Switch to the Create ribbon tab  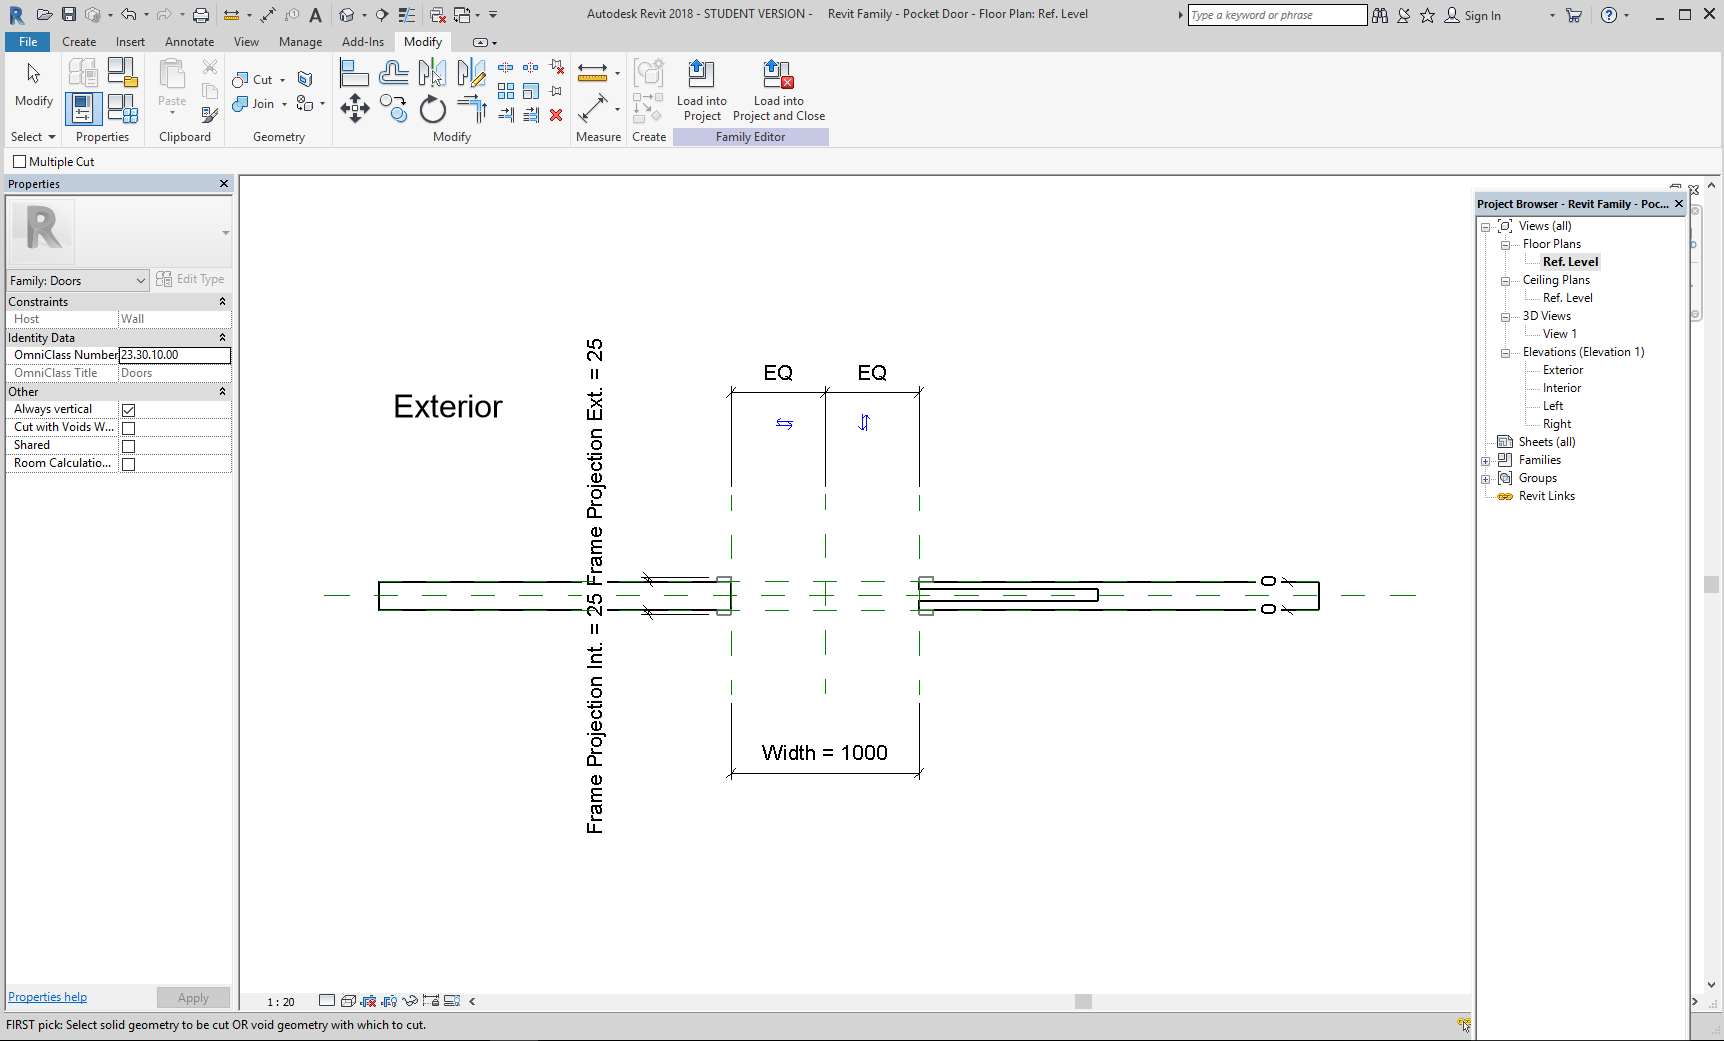pyautogui.click(x=79, y=42)
